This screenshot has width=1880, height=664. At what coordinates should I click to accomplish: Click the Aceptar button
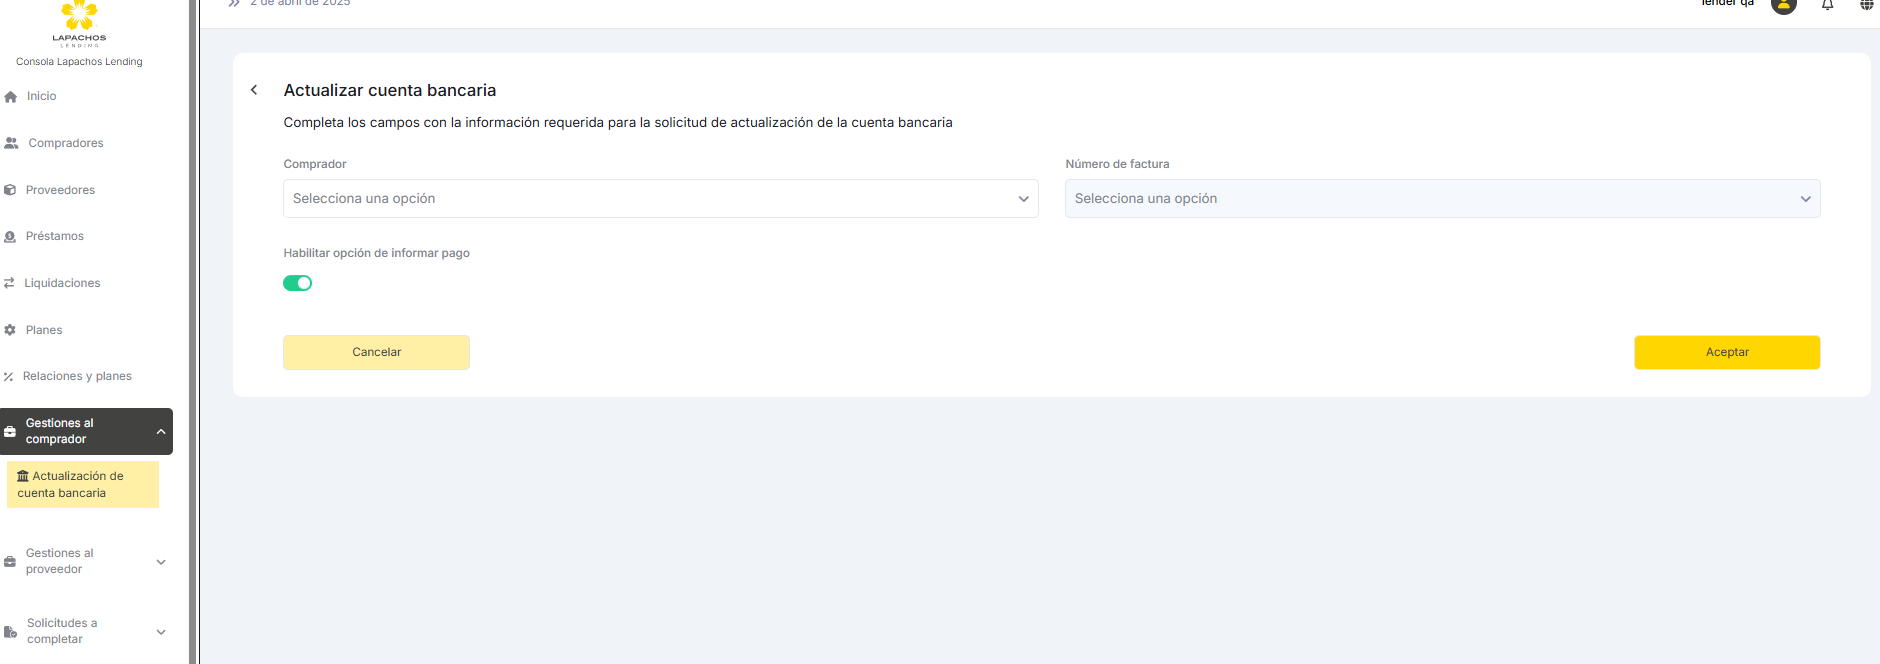tap(1726, 352)
